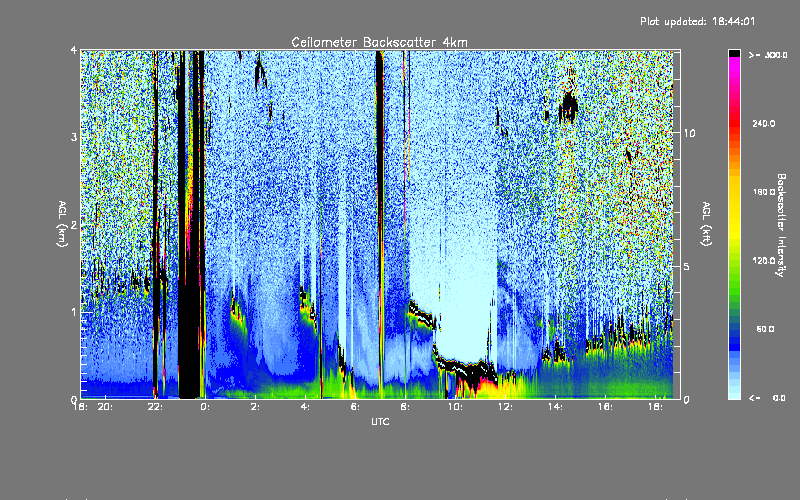Screen dimensions: 800x500
Task: Click the '2:' time tick label
Action: tap(255, 407)
